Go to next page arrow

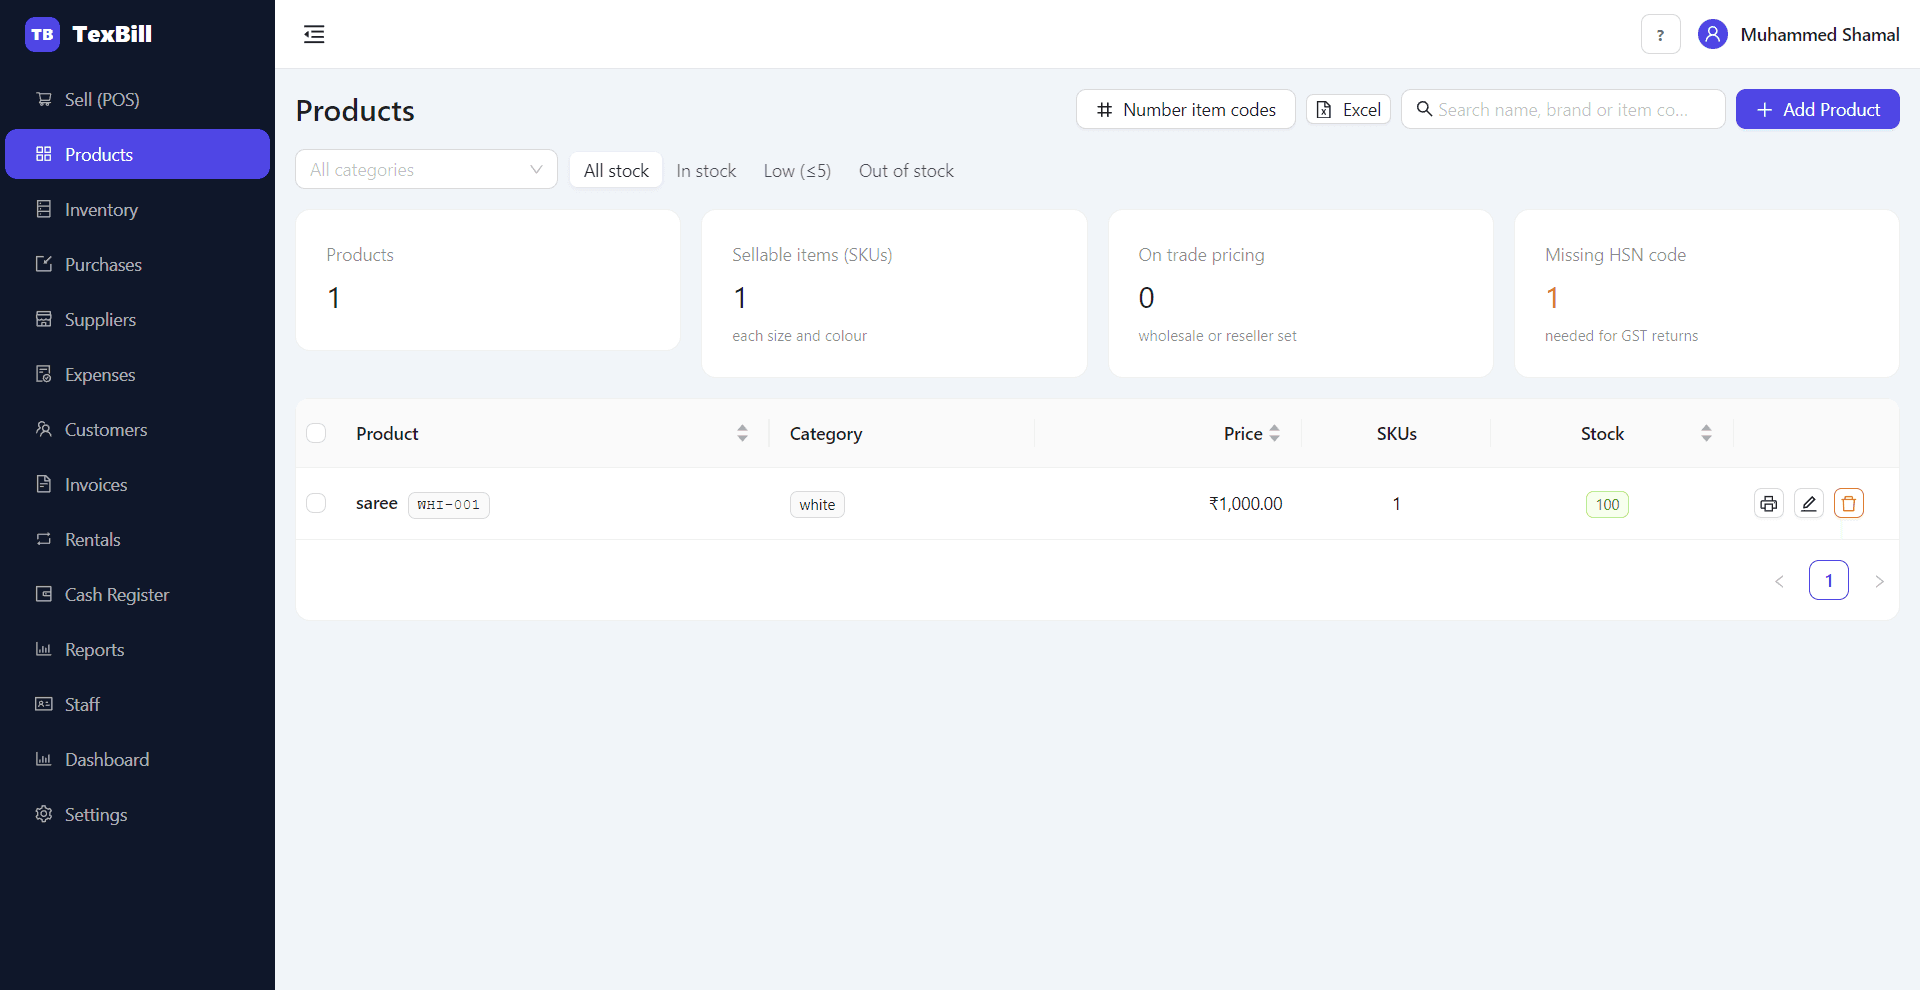(1879, 581)
